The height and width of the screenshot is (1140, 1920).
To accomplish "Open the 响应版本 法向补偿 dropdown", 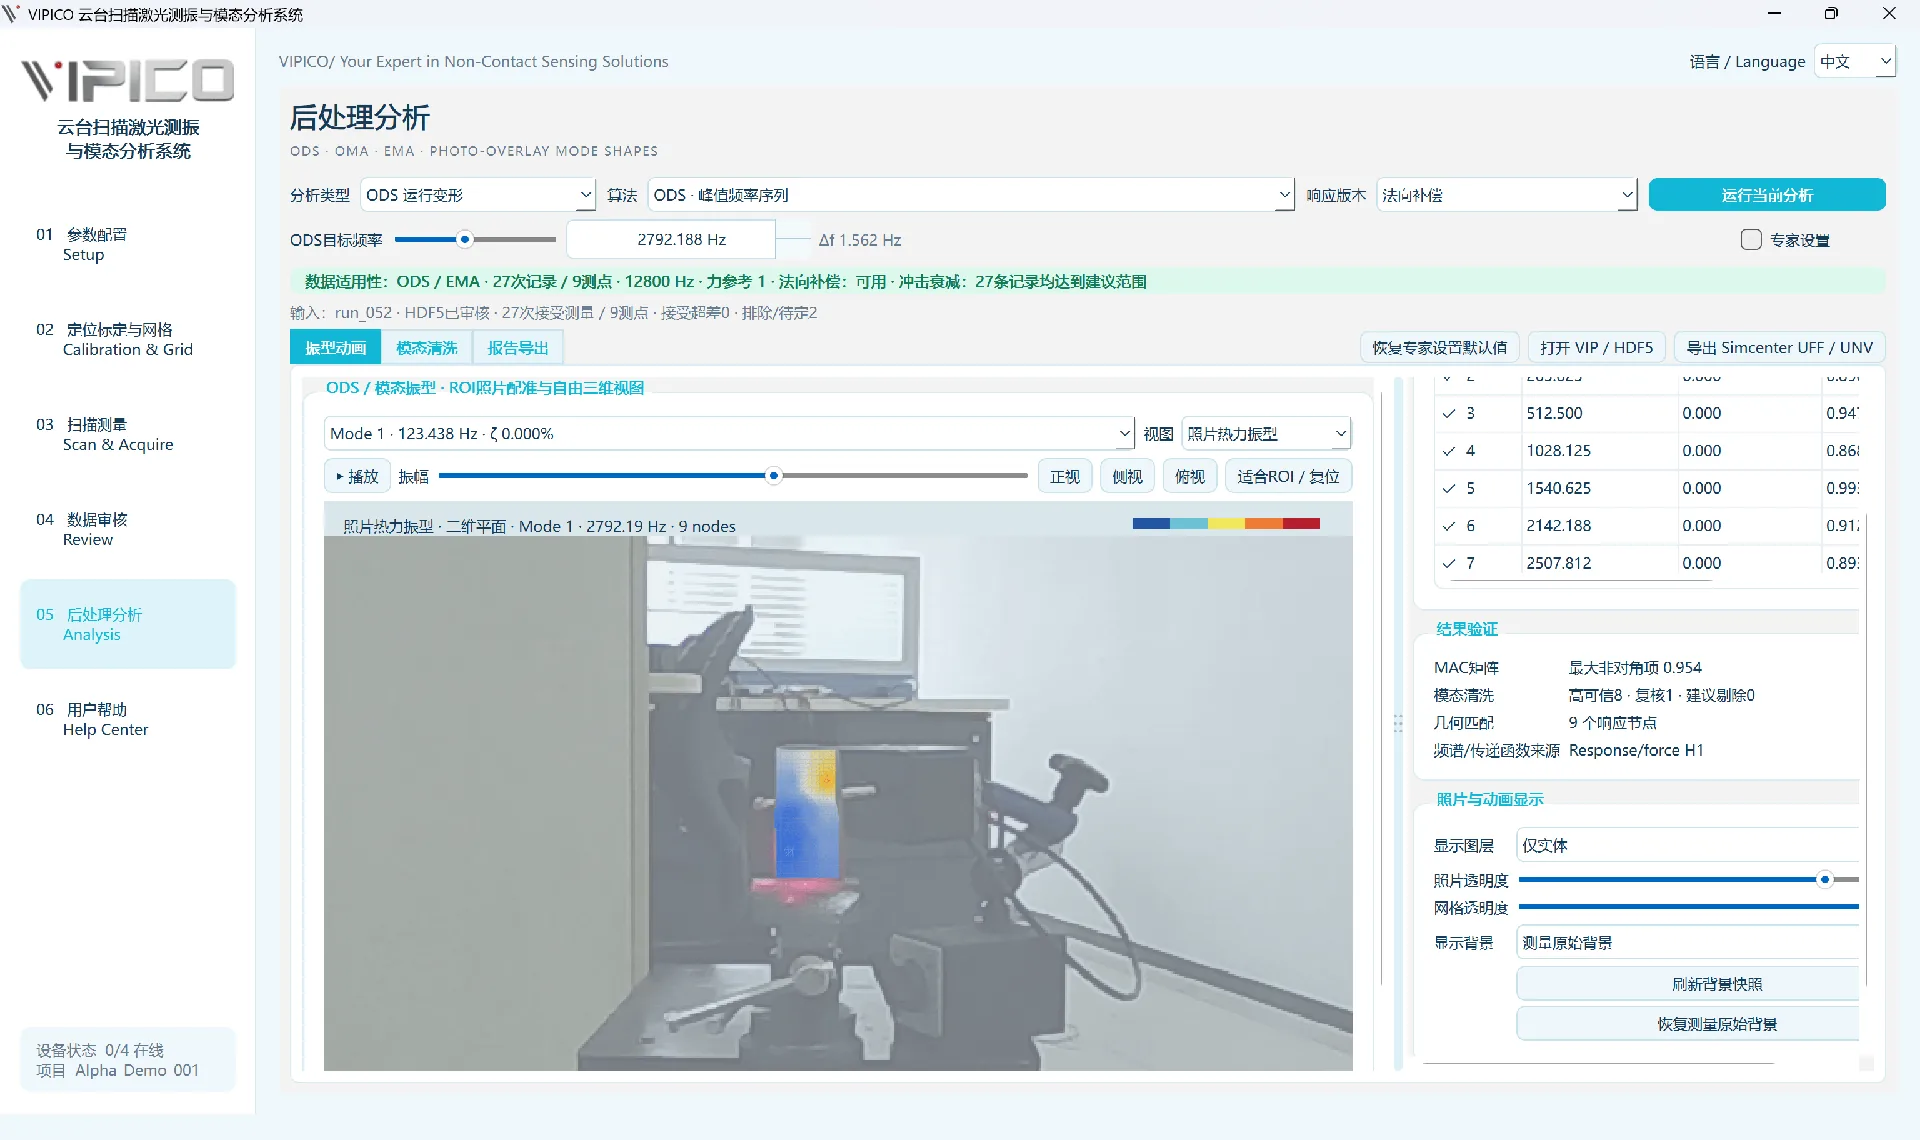I will coord(1507,195).
